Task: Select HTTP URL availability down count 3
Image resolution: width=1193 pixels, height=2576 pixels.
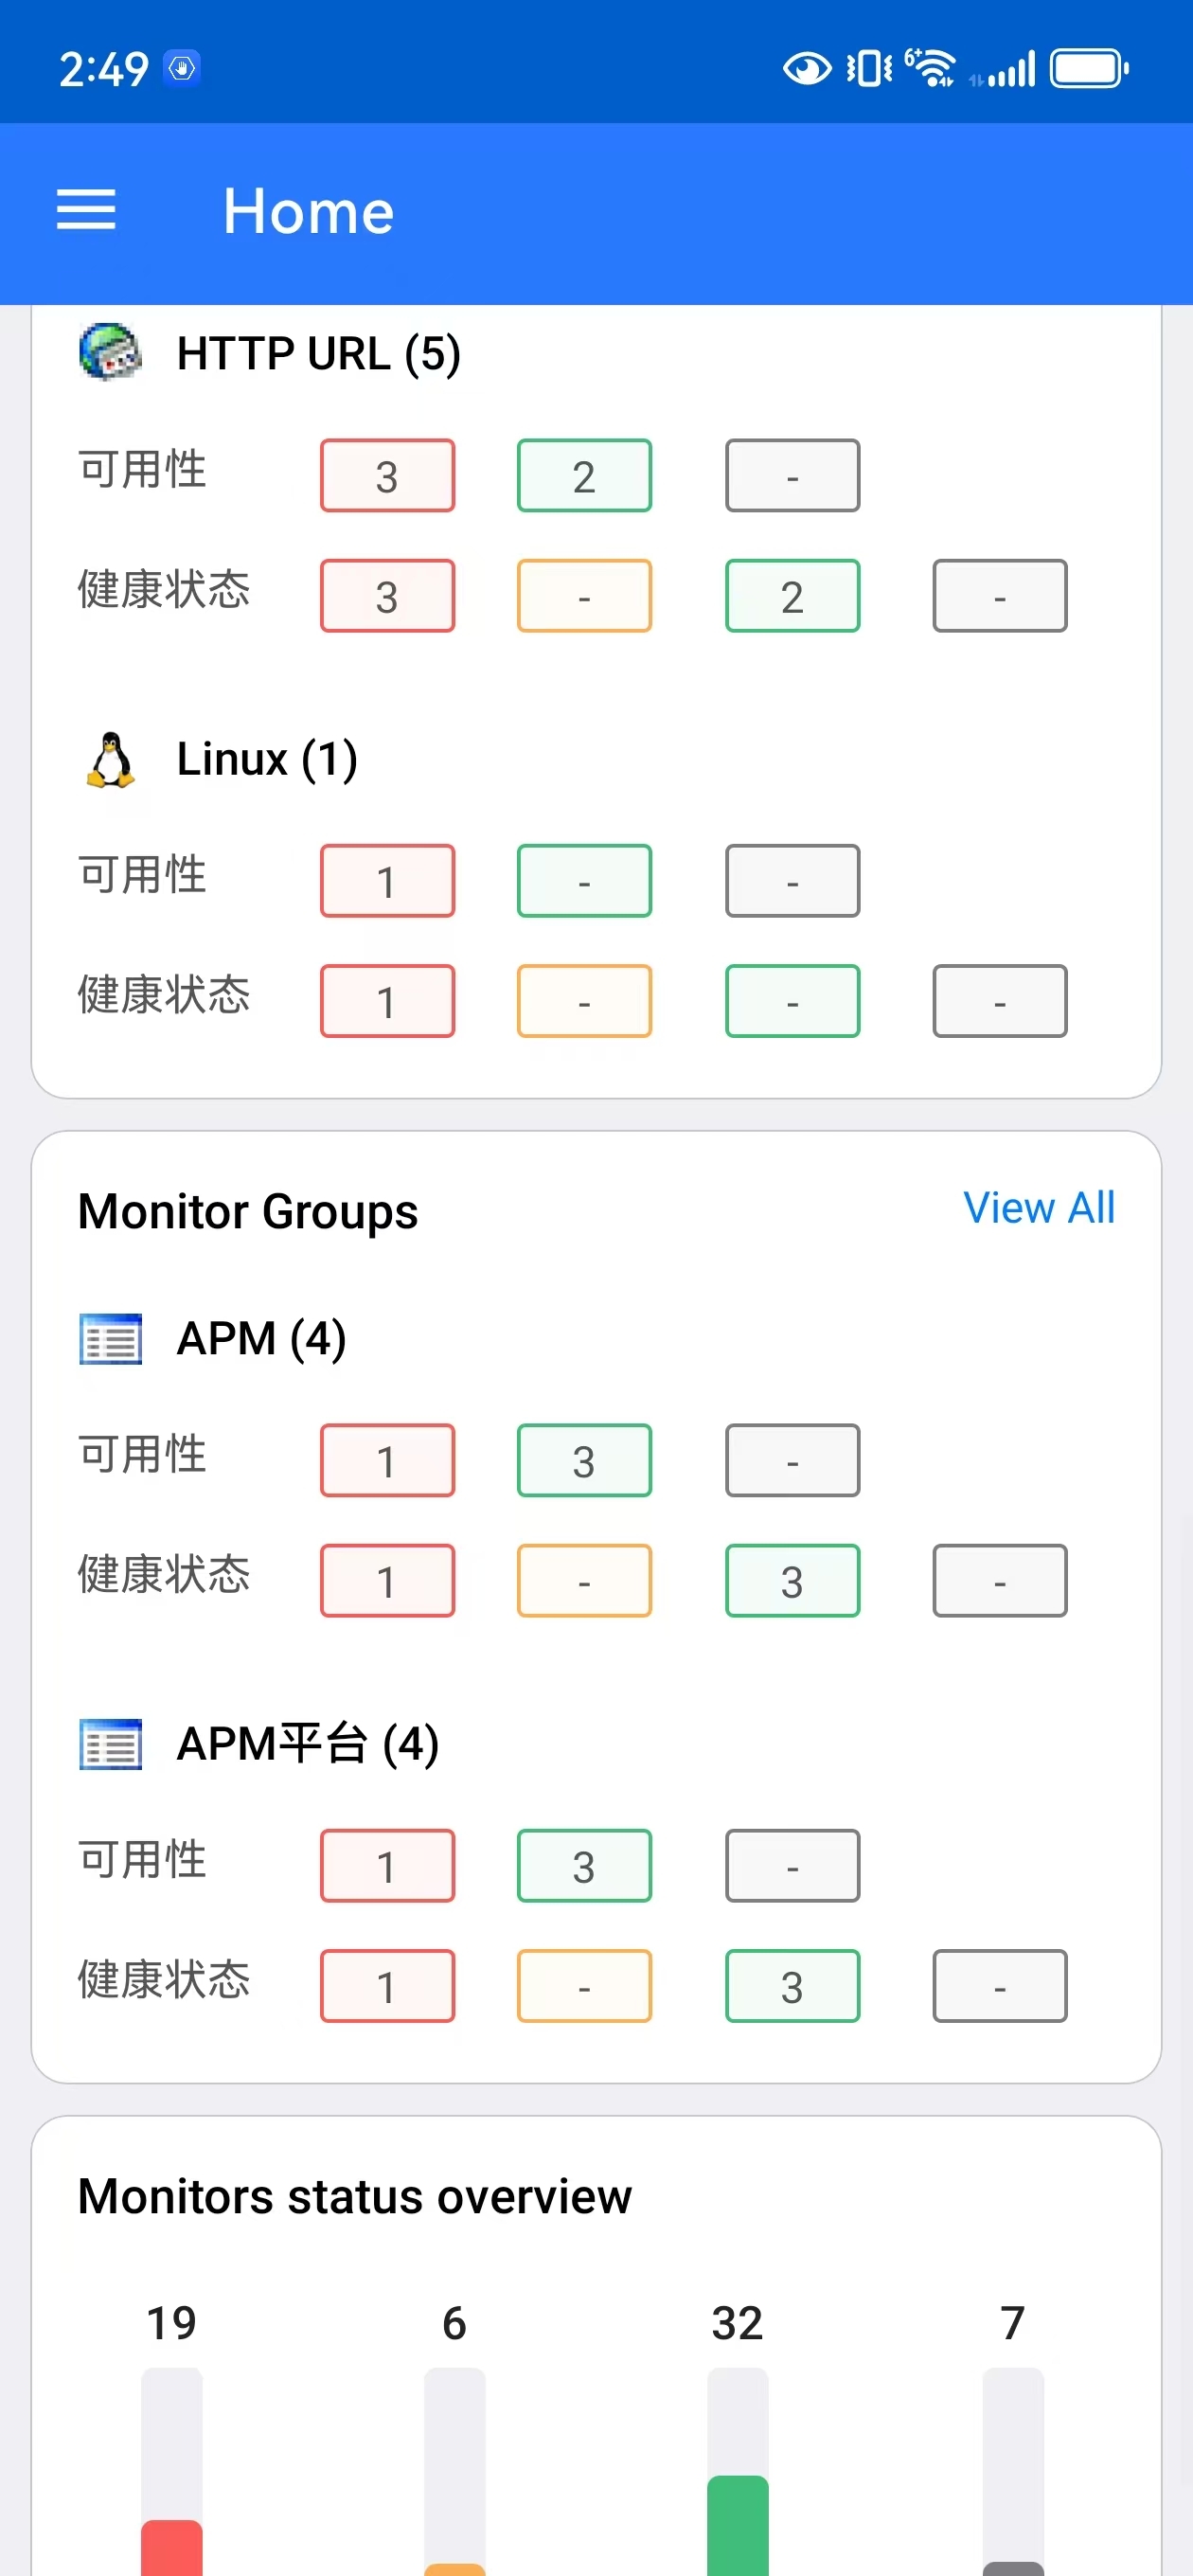Action: pos(387,476)
